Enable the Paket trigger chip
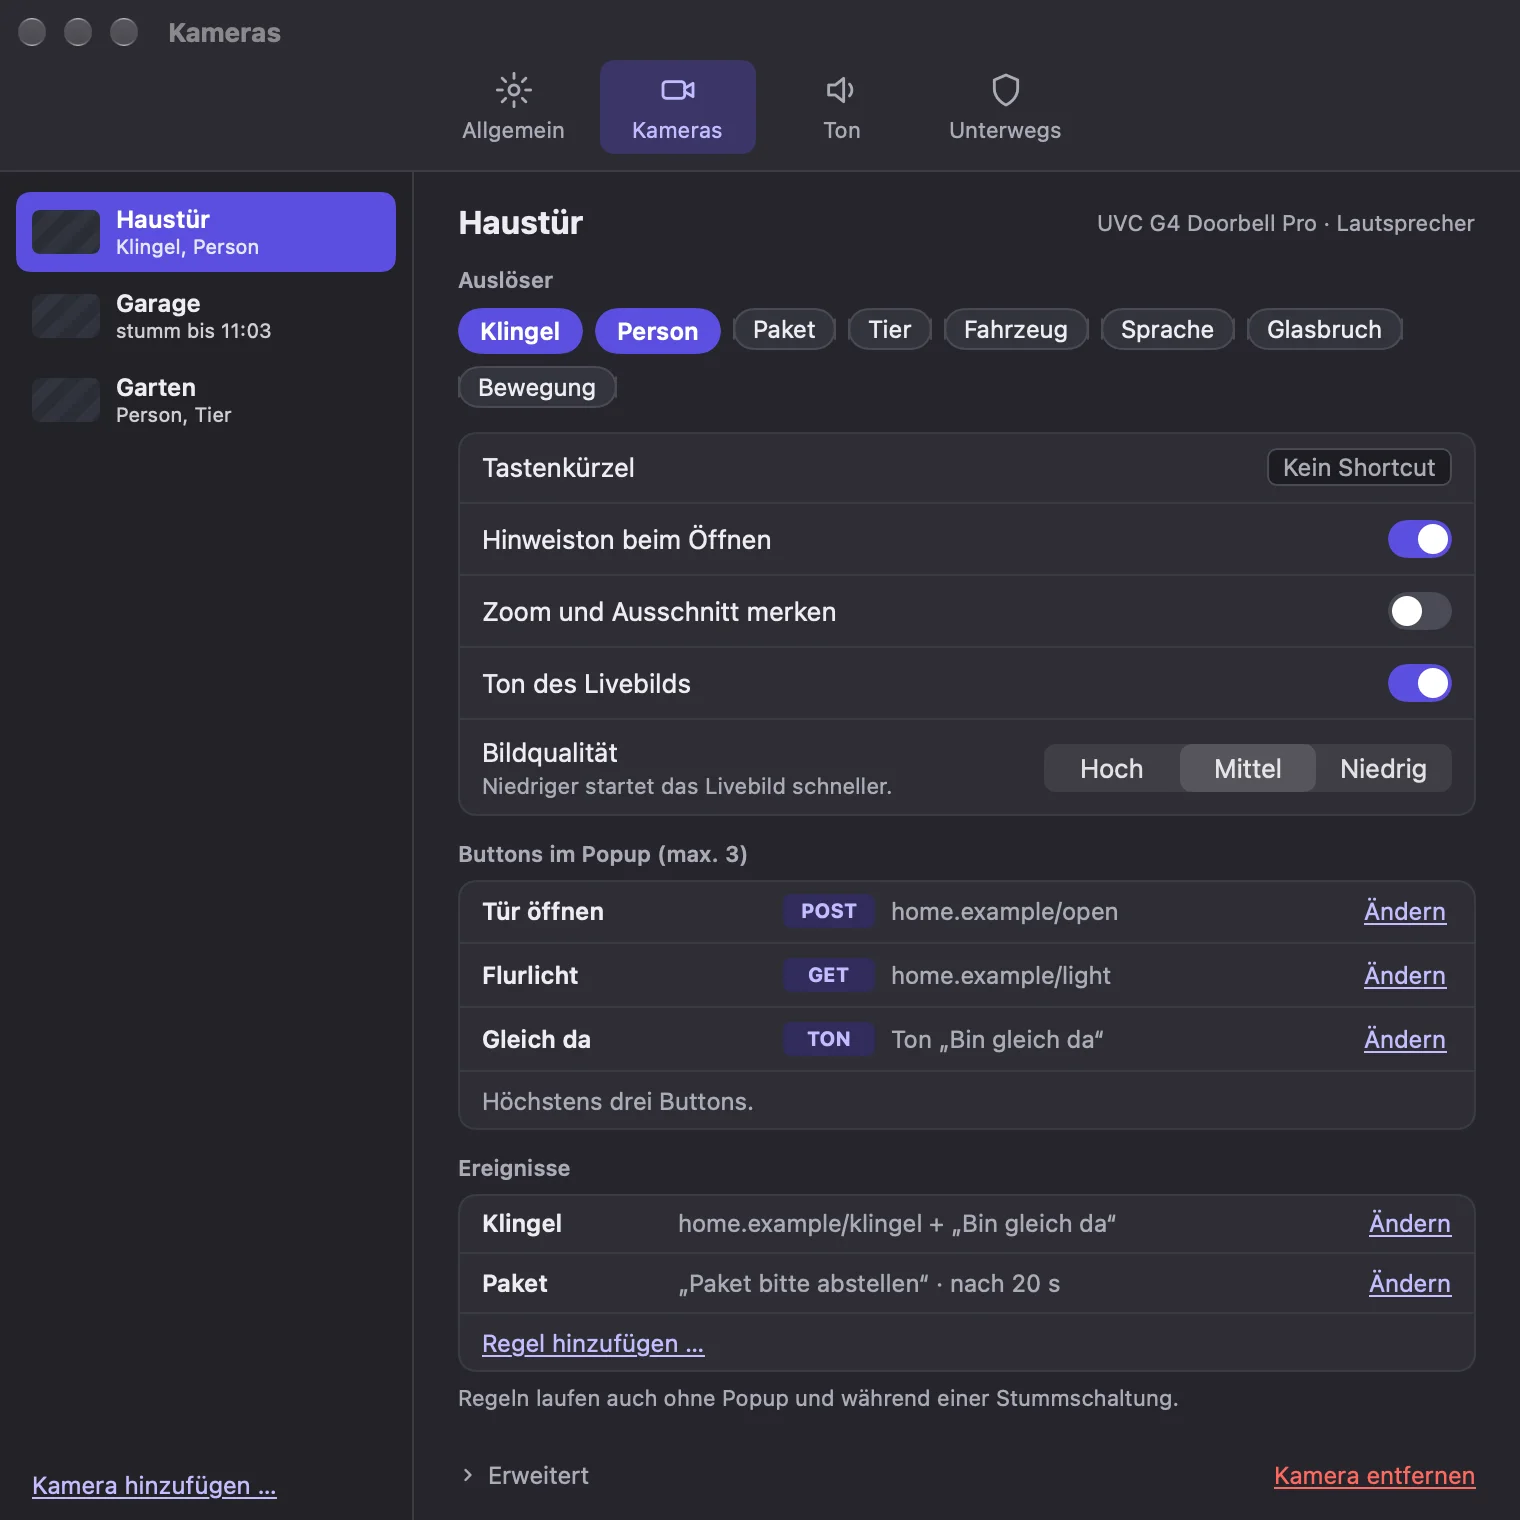 point(784,329)
